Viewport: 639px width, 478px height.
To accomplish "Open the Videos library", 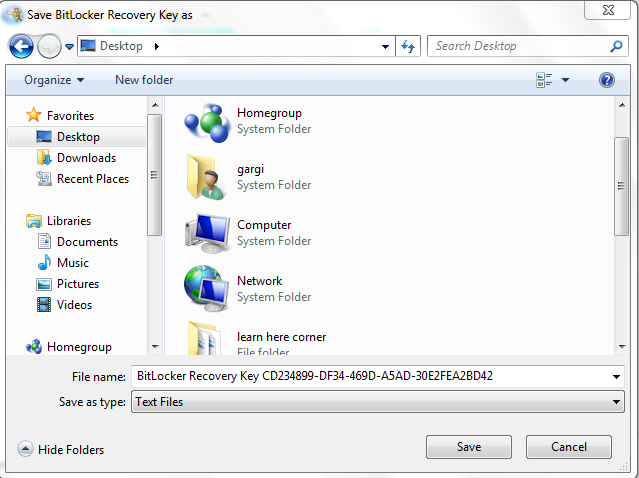I will point(74,305).
